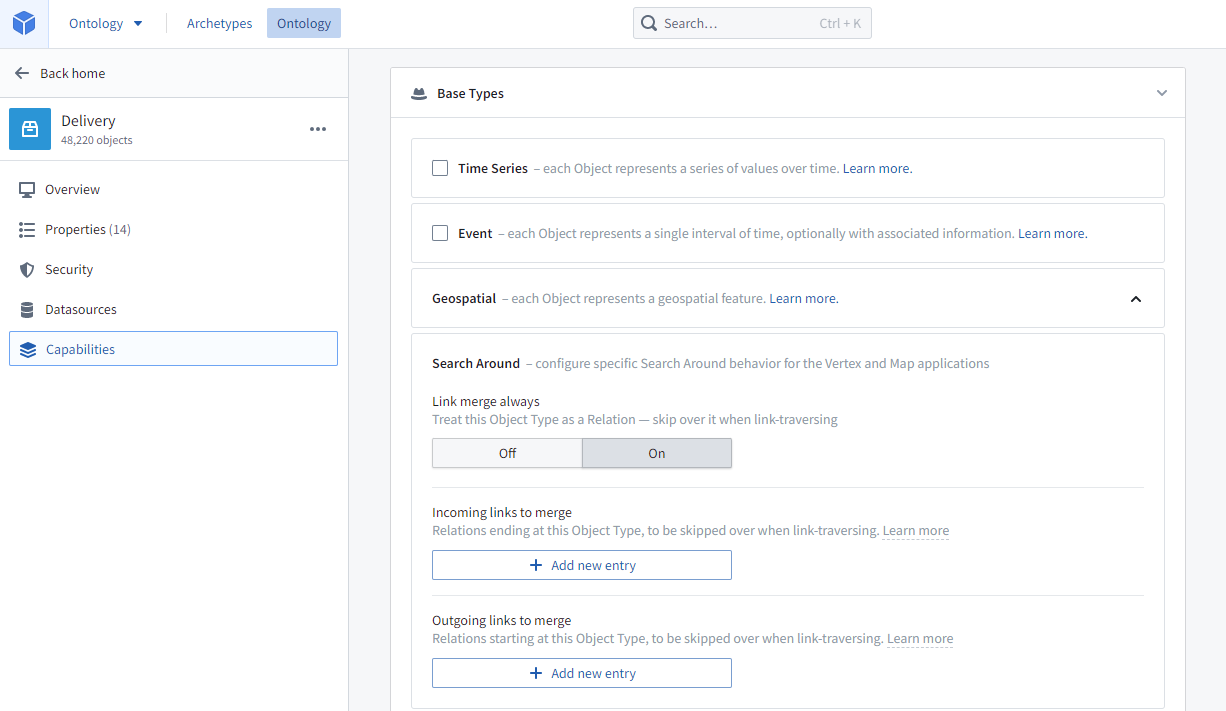Click the search magnifier icon

coord(649,23)
